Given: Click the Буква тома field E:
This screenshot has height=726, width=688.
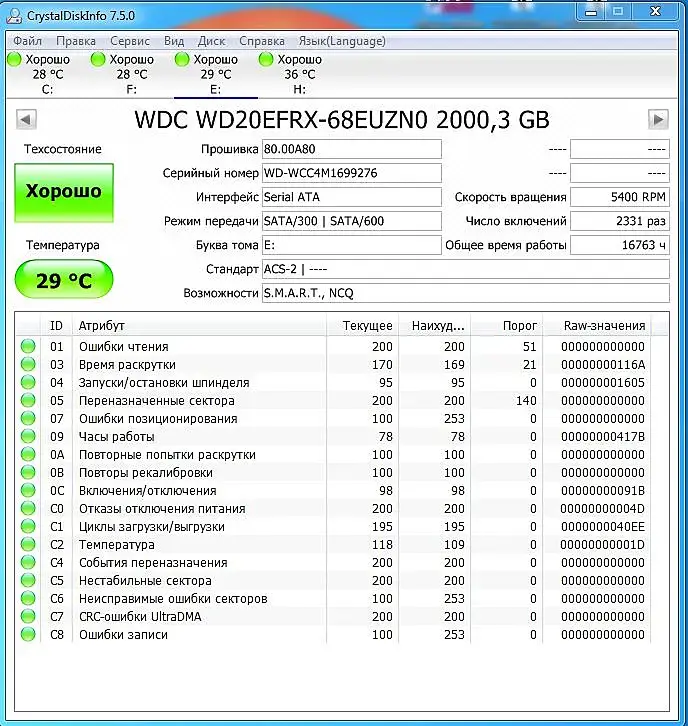Looking at the screenshot, I should click(352, 245).
